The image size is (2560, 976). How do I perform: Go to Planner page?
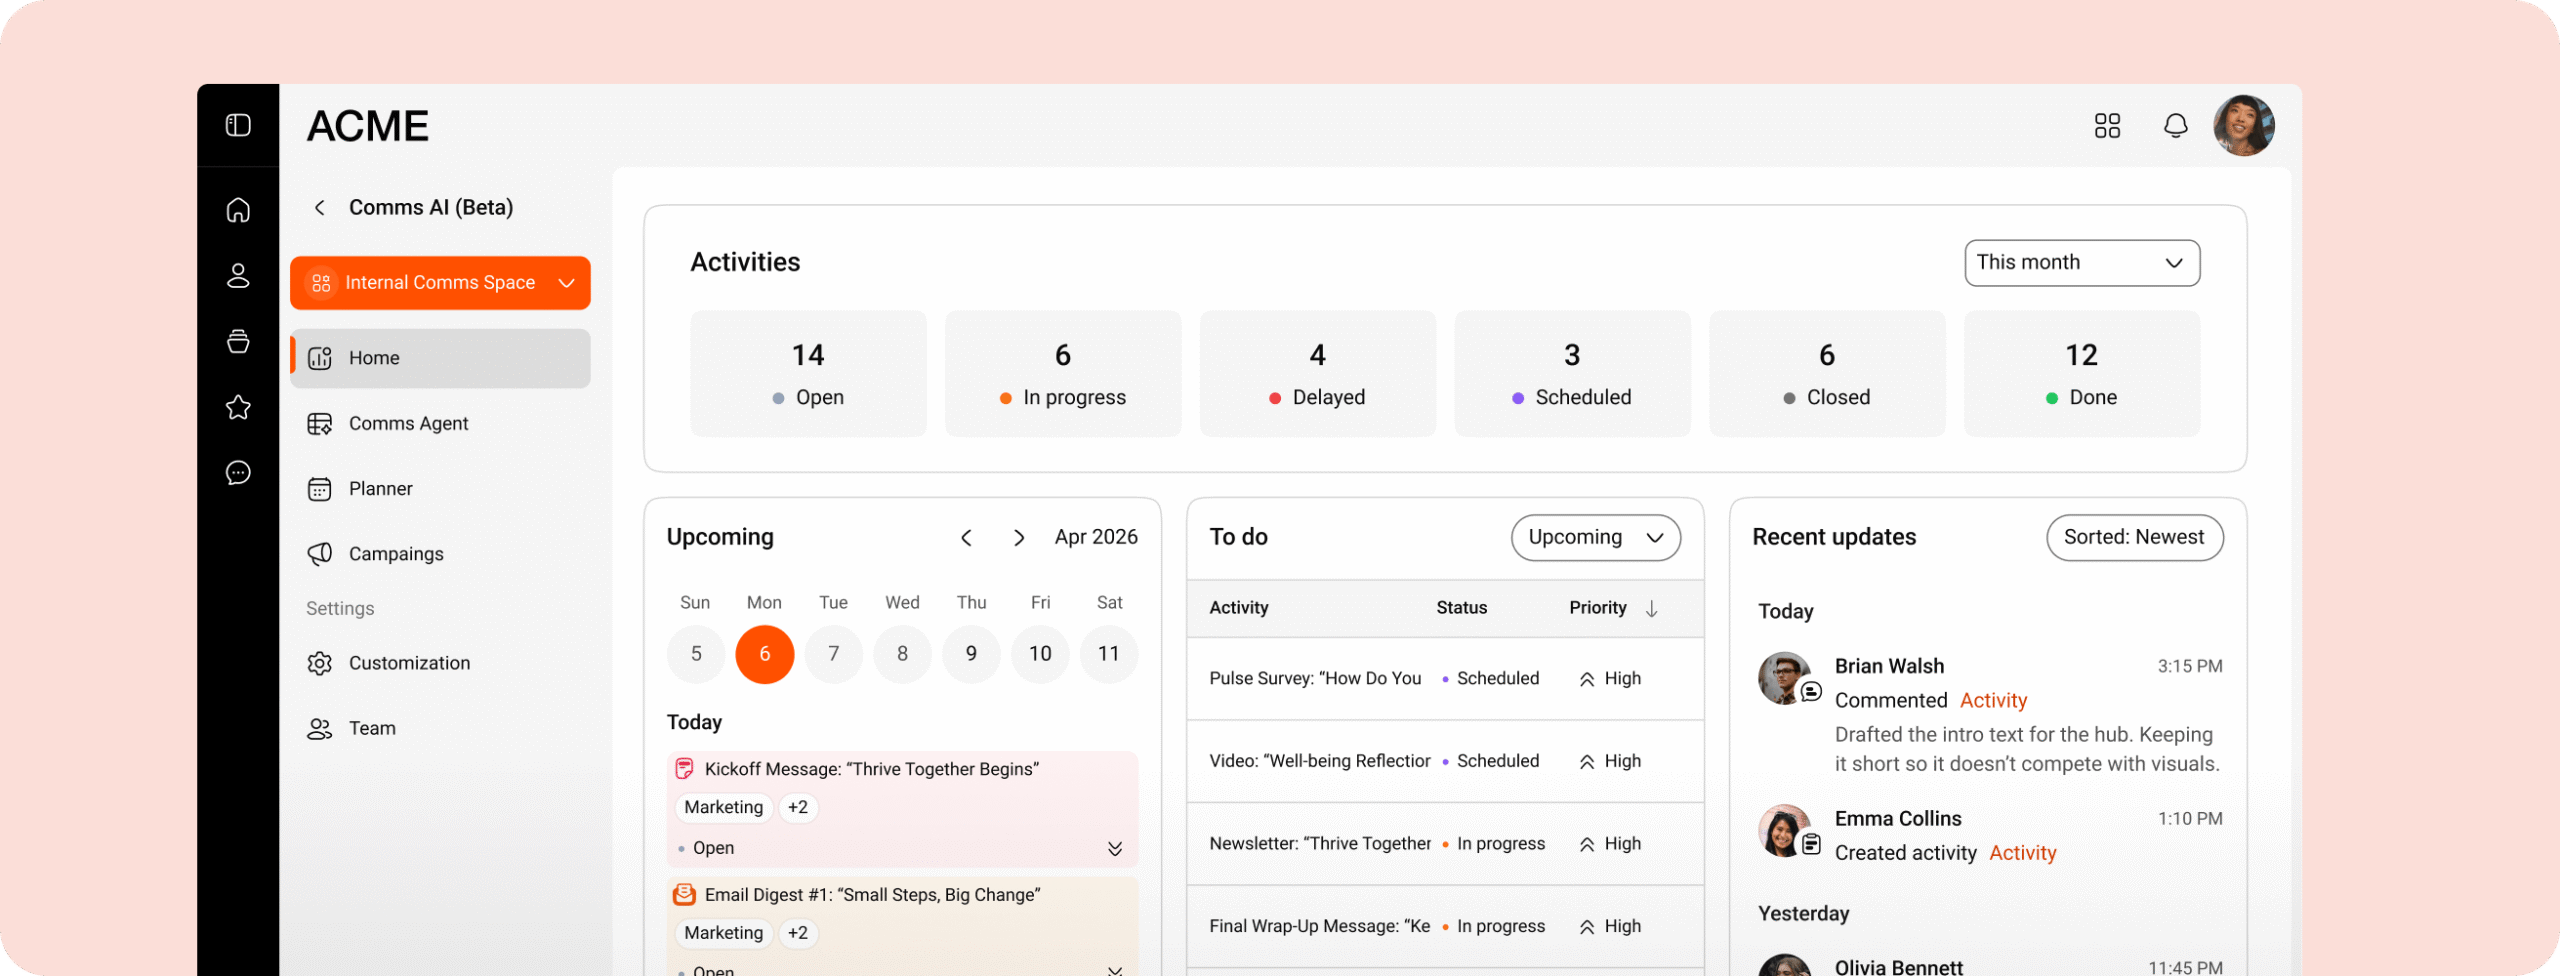pos(380,489)
